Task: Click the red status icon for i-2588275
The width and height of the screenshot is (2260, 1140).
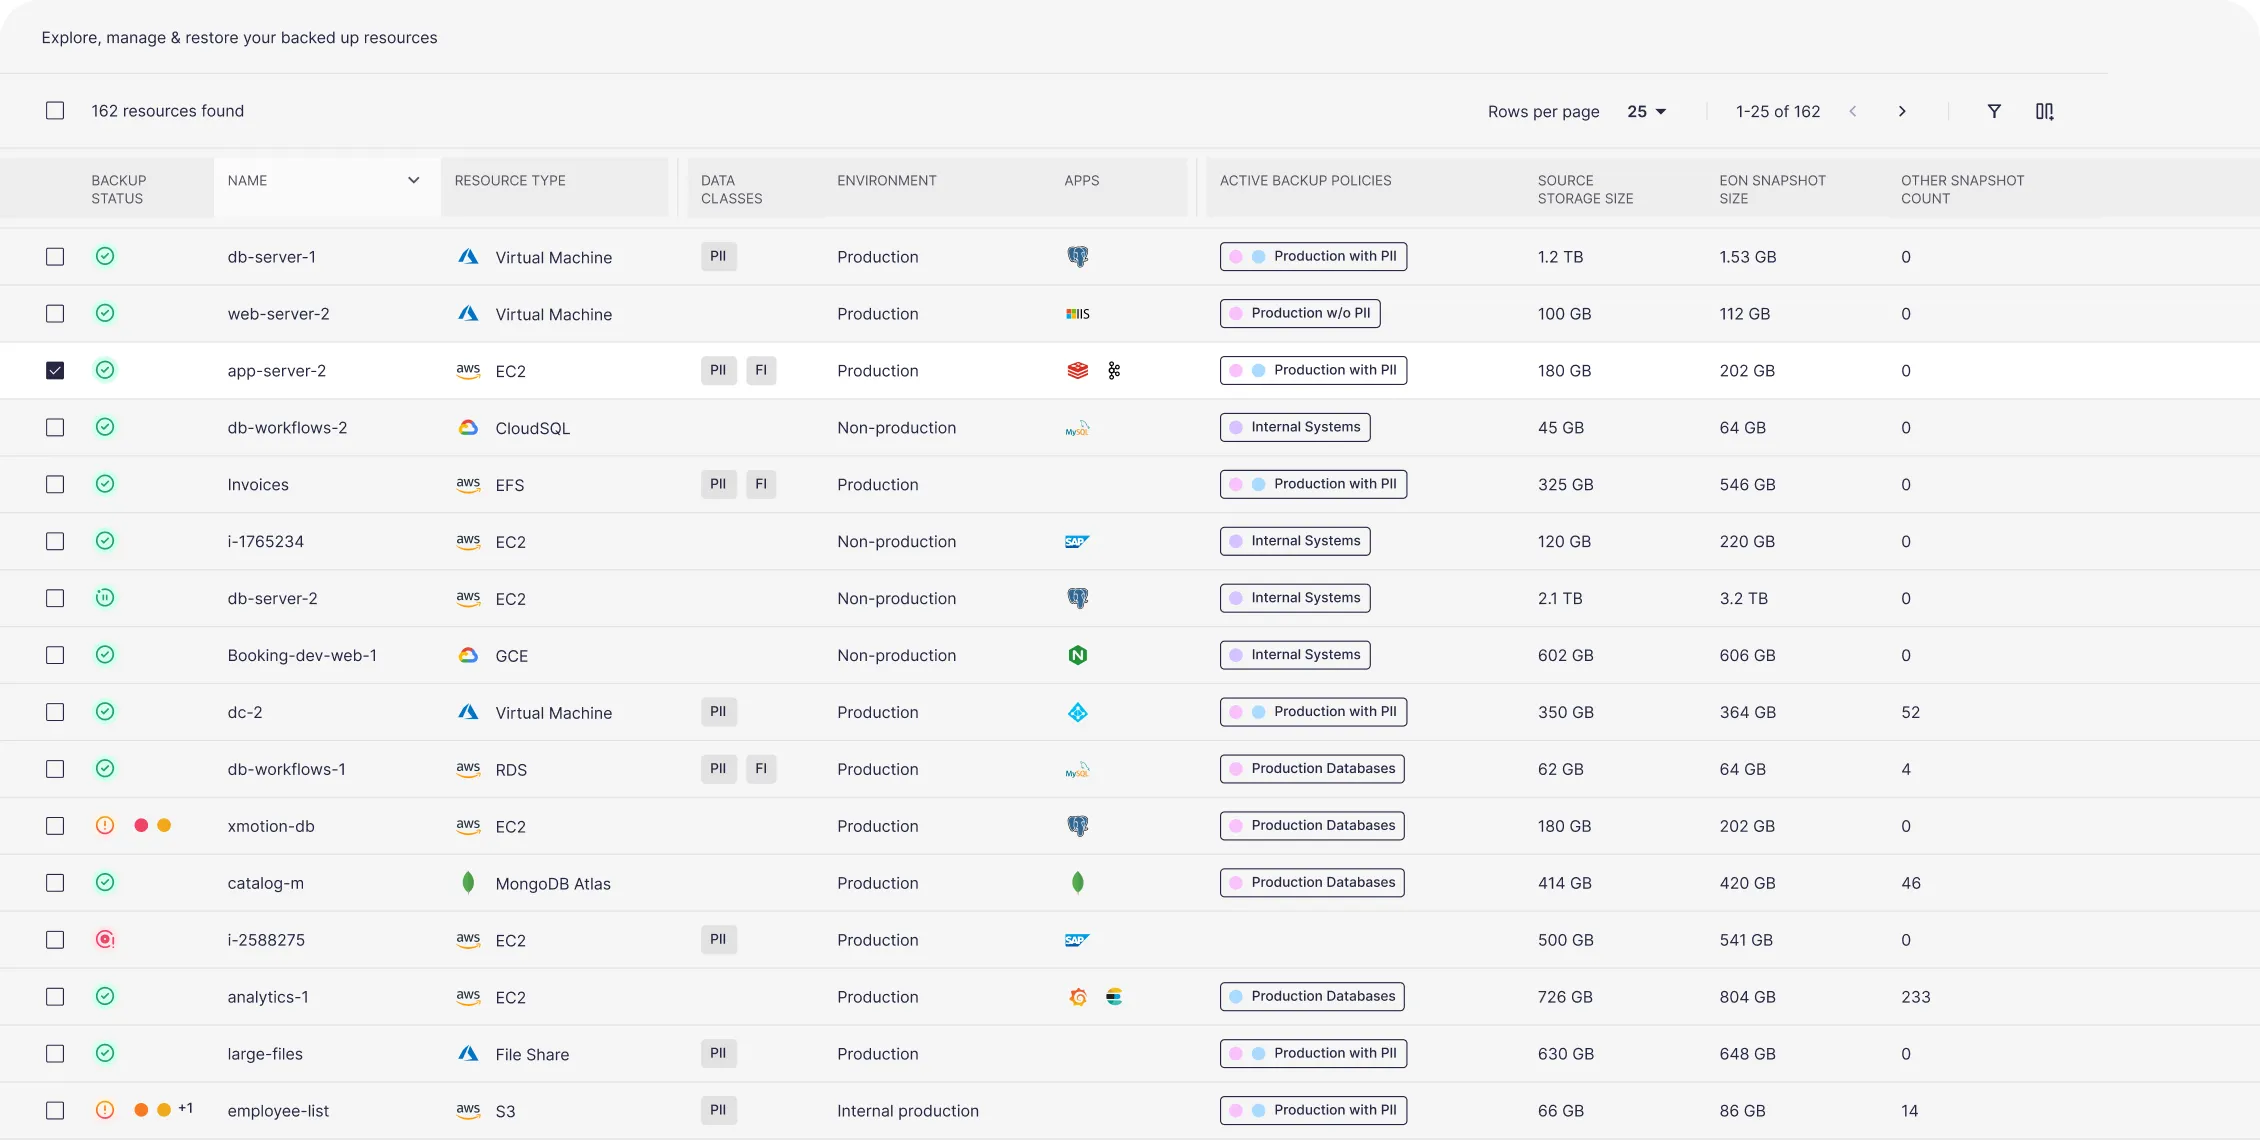Action: 105,940
